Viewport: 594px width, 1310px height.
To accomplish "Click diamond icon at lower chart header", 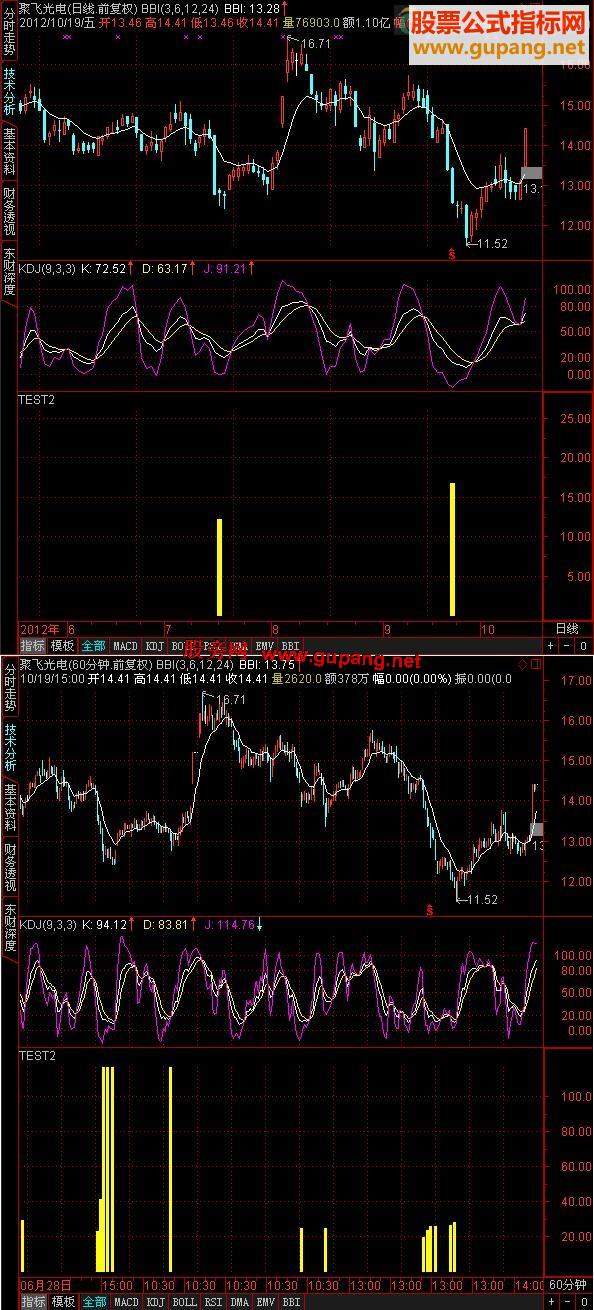I will pos(523,664).
